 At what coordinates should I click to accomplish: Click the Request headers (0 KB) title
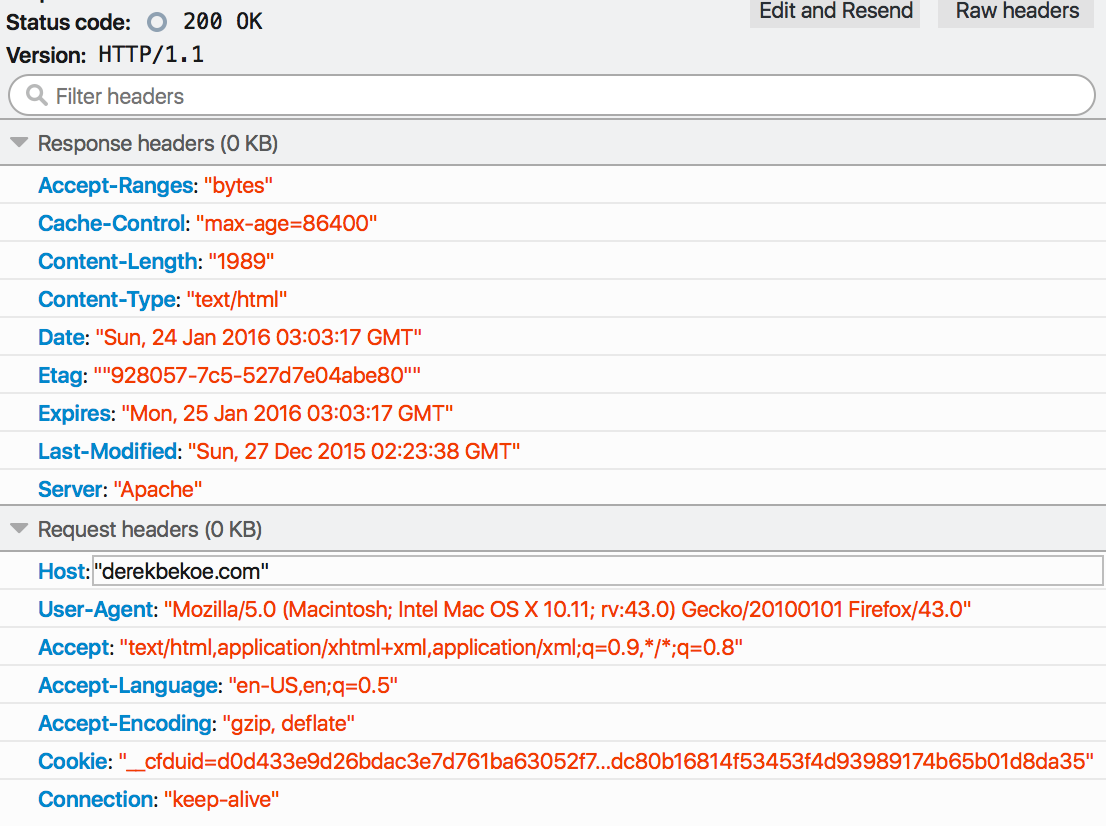tap(150, 530)
